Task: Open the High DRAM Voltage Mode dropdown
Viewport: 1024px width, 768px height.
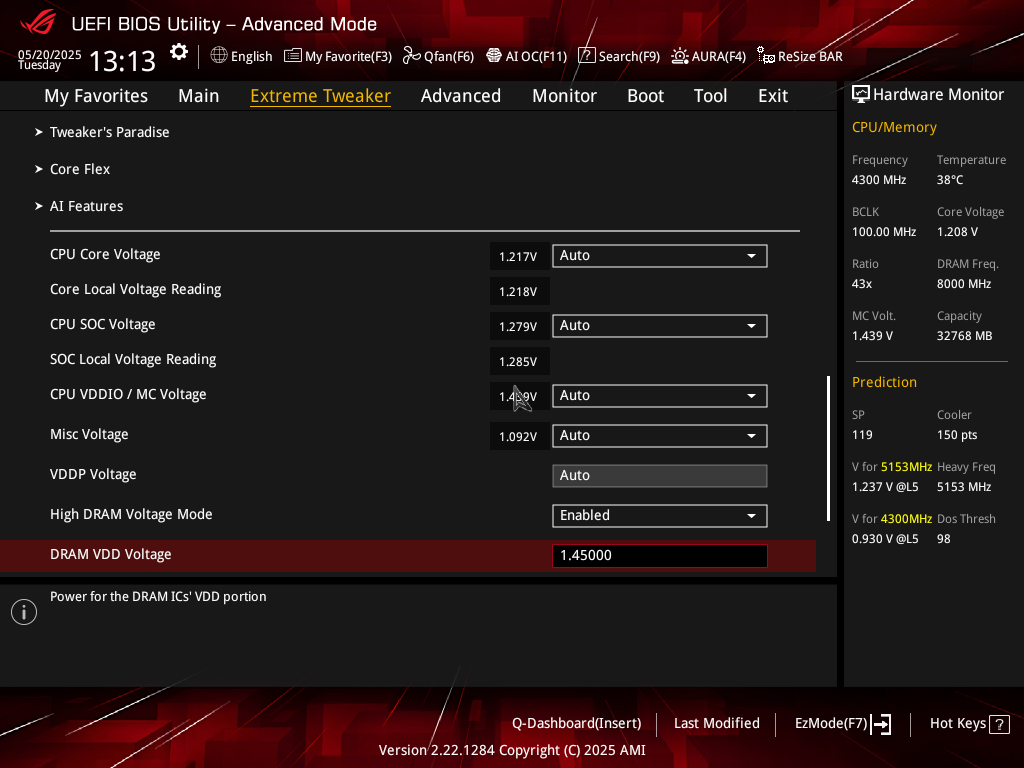Action: click(660, 515)
